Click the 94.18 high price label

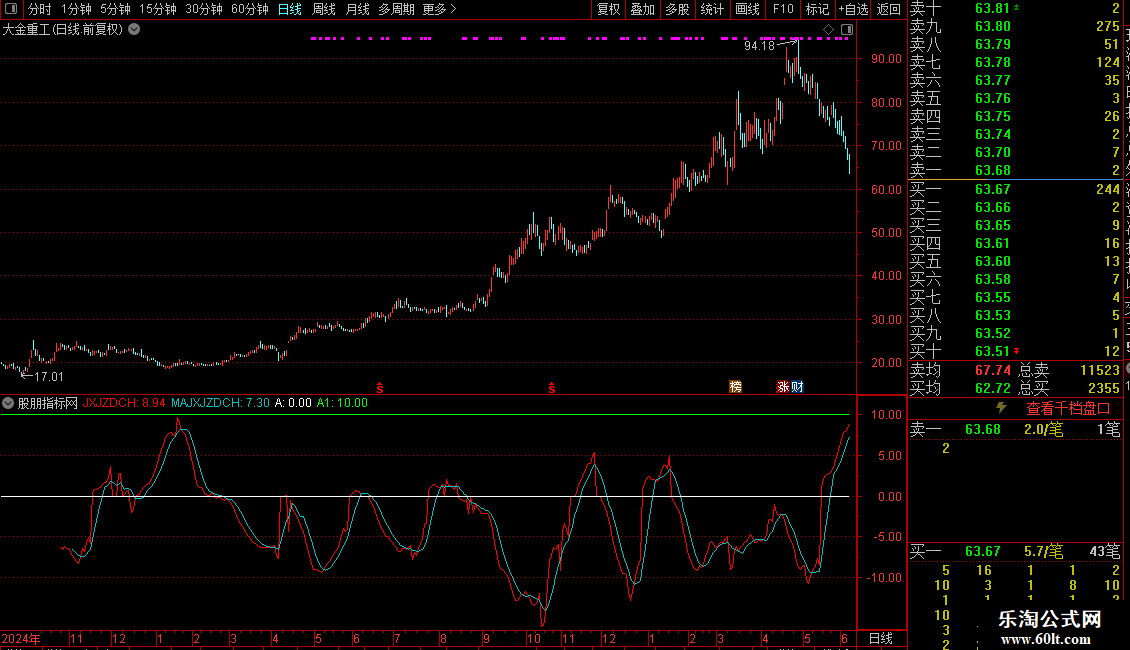[x=759, y=45]
